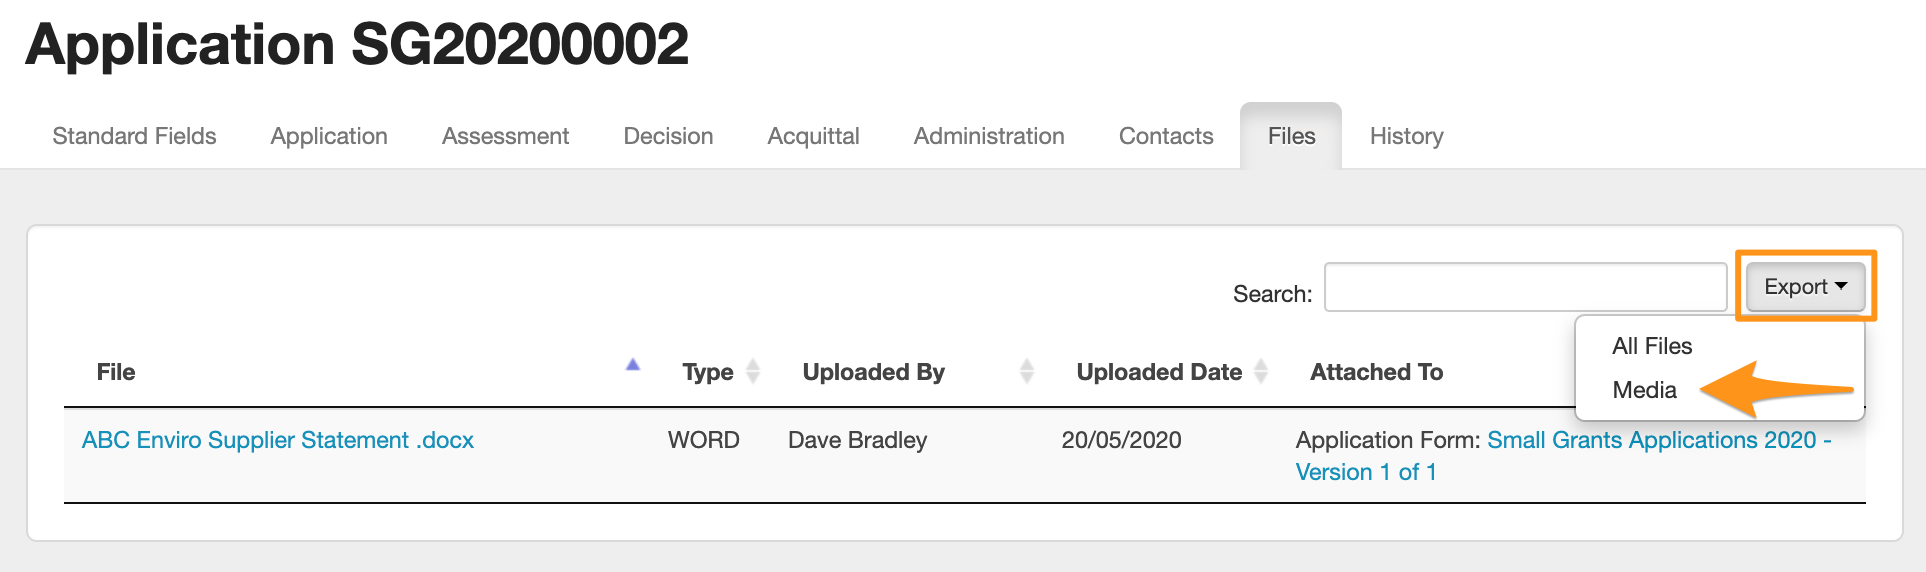Open the Export dropdown button
The width and height of the screenshot is (1926, 572).
click(x=1805, y=287)
